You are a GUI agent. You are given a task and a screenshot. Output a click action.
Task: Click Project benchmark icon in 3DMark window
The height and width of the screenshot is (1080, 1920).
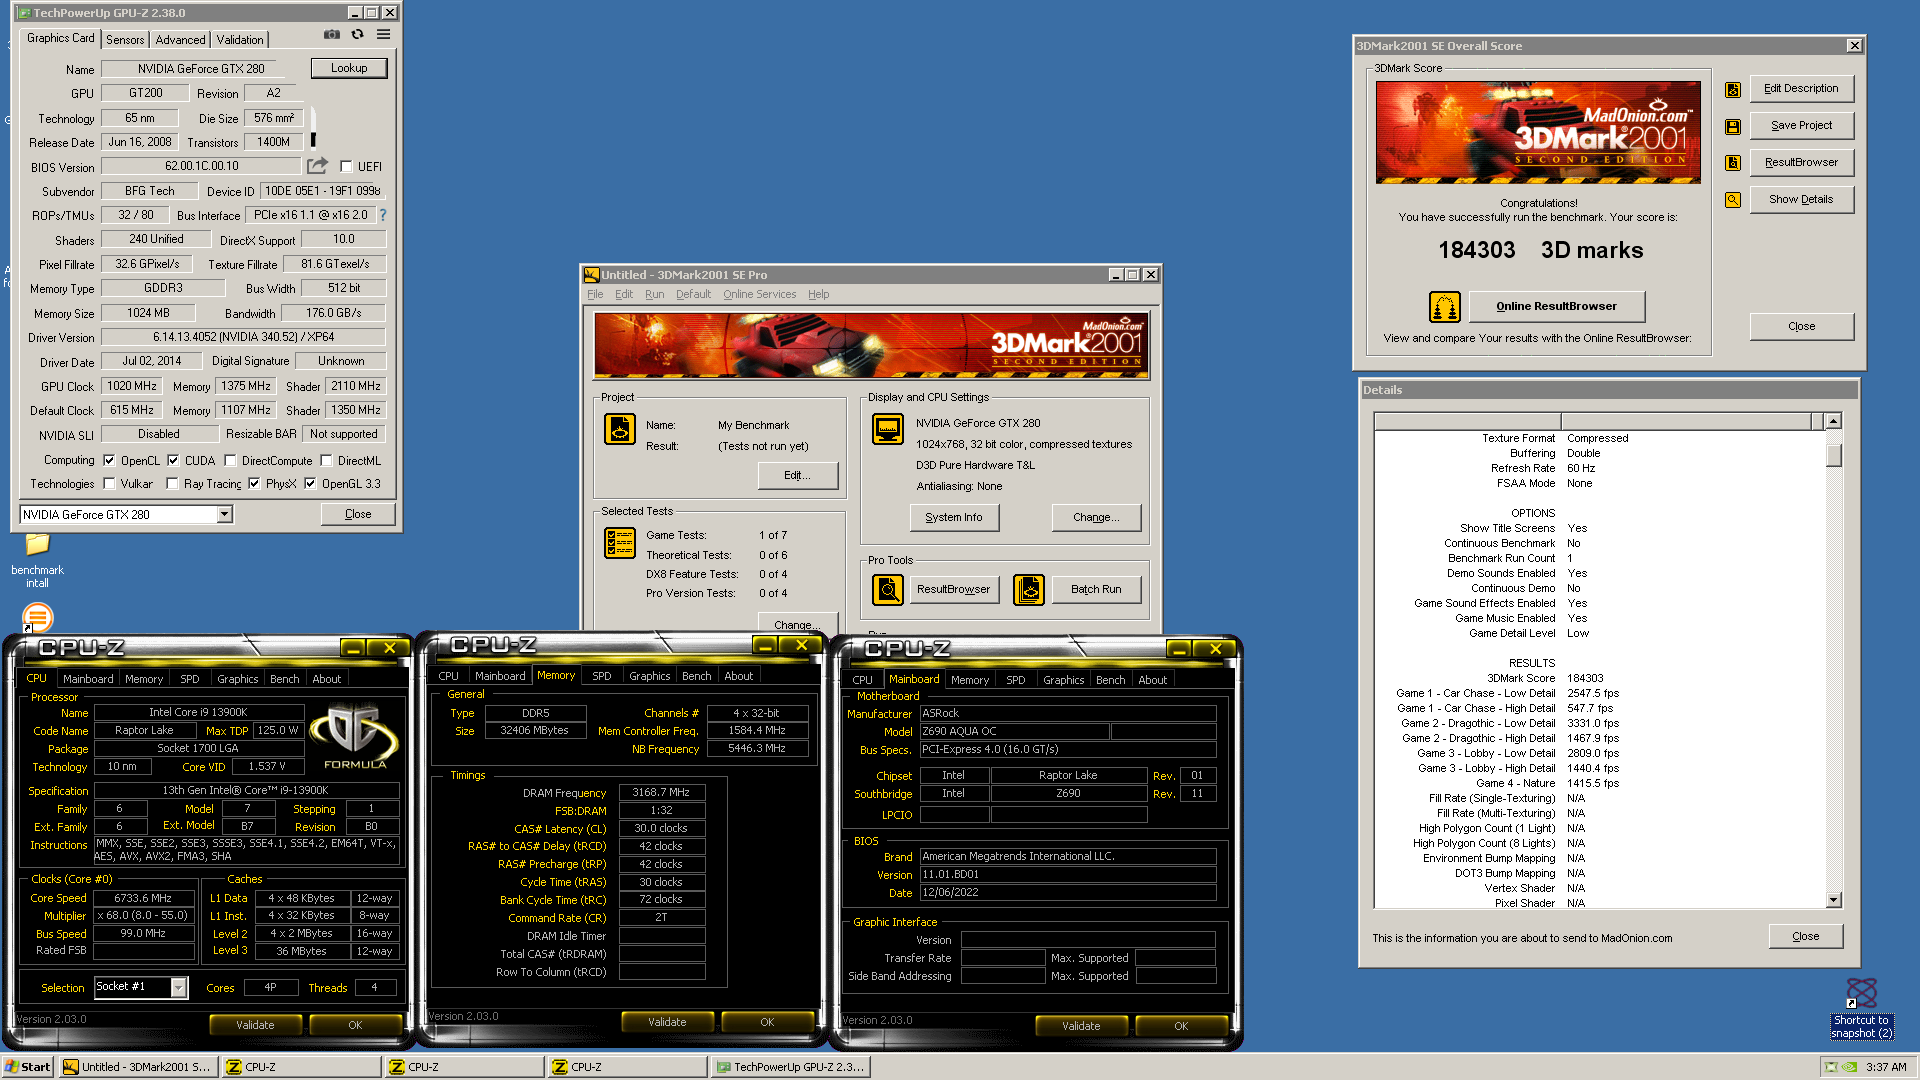(x=620, y=429)
